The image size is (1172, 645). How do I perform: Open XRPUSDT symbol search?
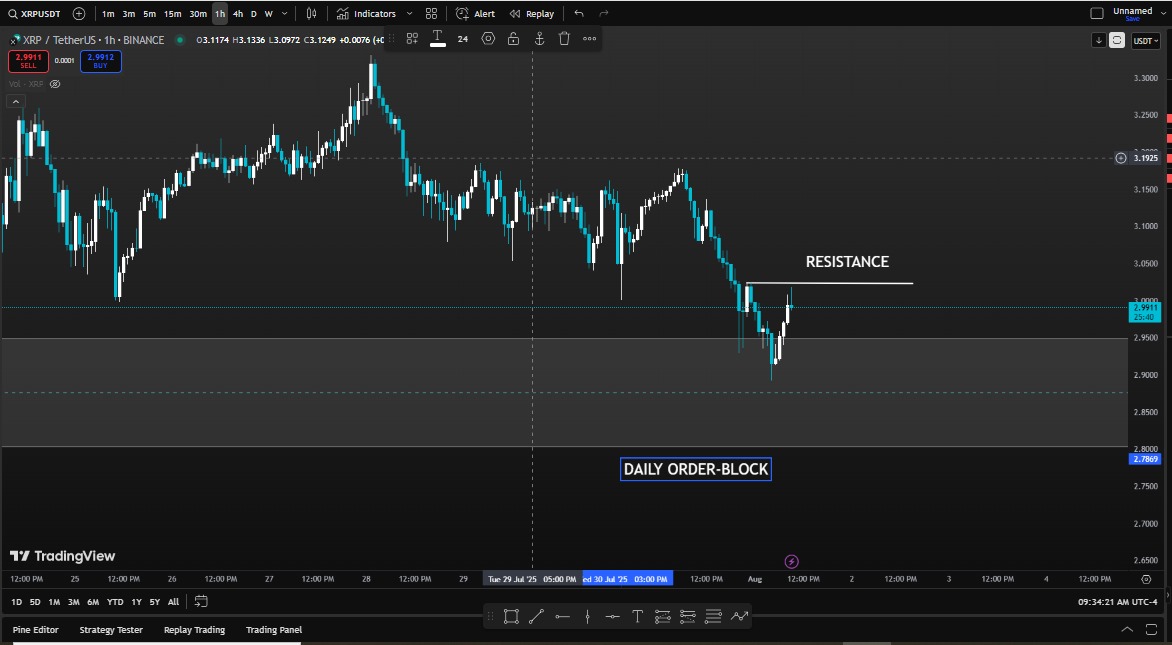point(34,13)
